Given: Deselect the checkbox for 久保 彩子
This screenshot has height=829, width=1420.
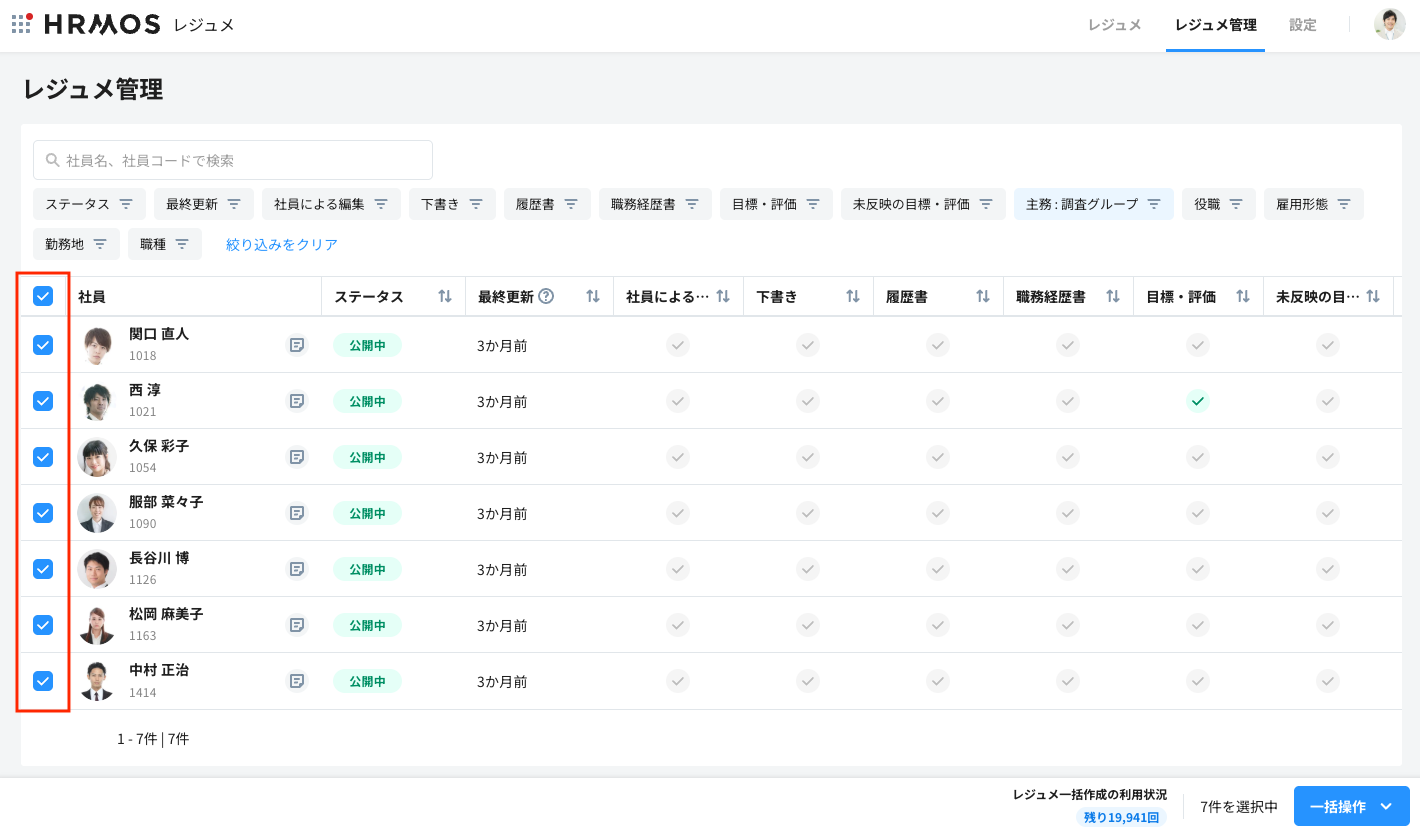Looking at the screenshot, I should point(43,457).
